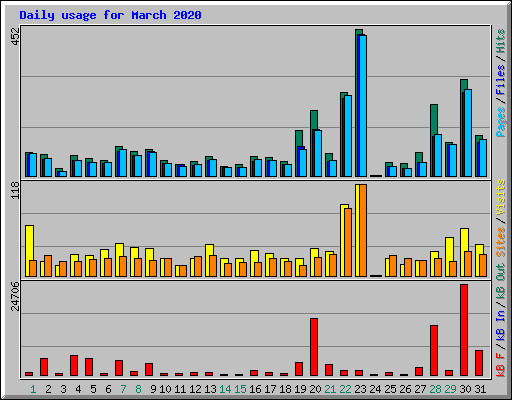Click the day 7 cyan pages bar
Screen dimensions: 512x400
[x=123, y=163]
